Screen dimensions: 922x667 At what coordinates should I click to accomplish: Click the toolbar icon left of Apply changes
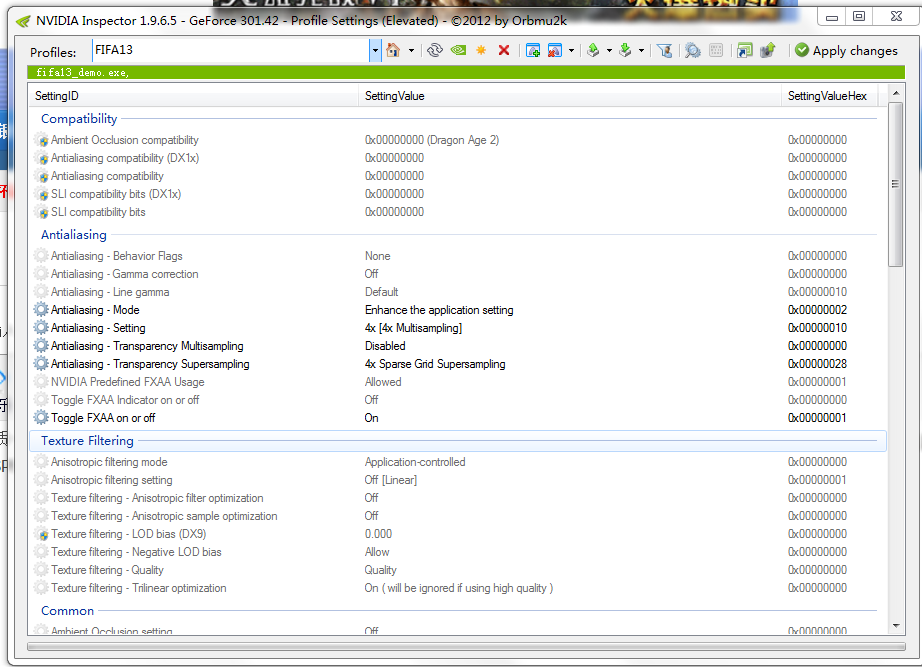point(768,51)
